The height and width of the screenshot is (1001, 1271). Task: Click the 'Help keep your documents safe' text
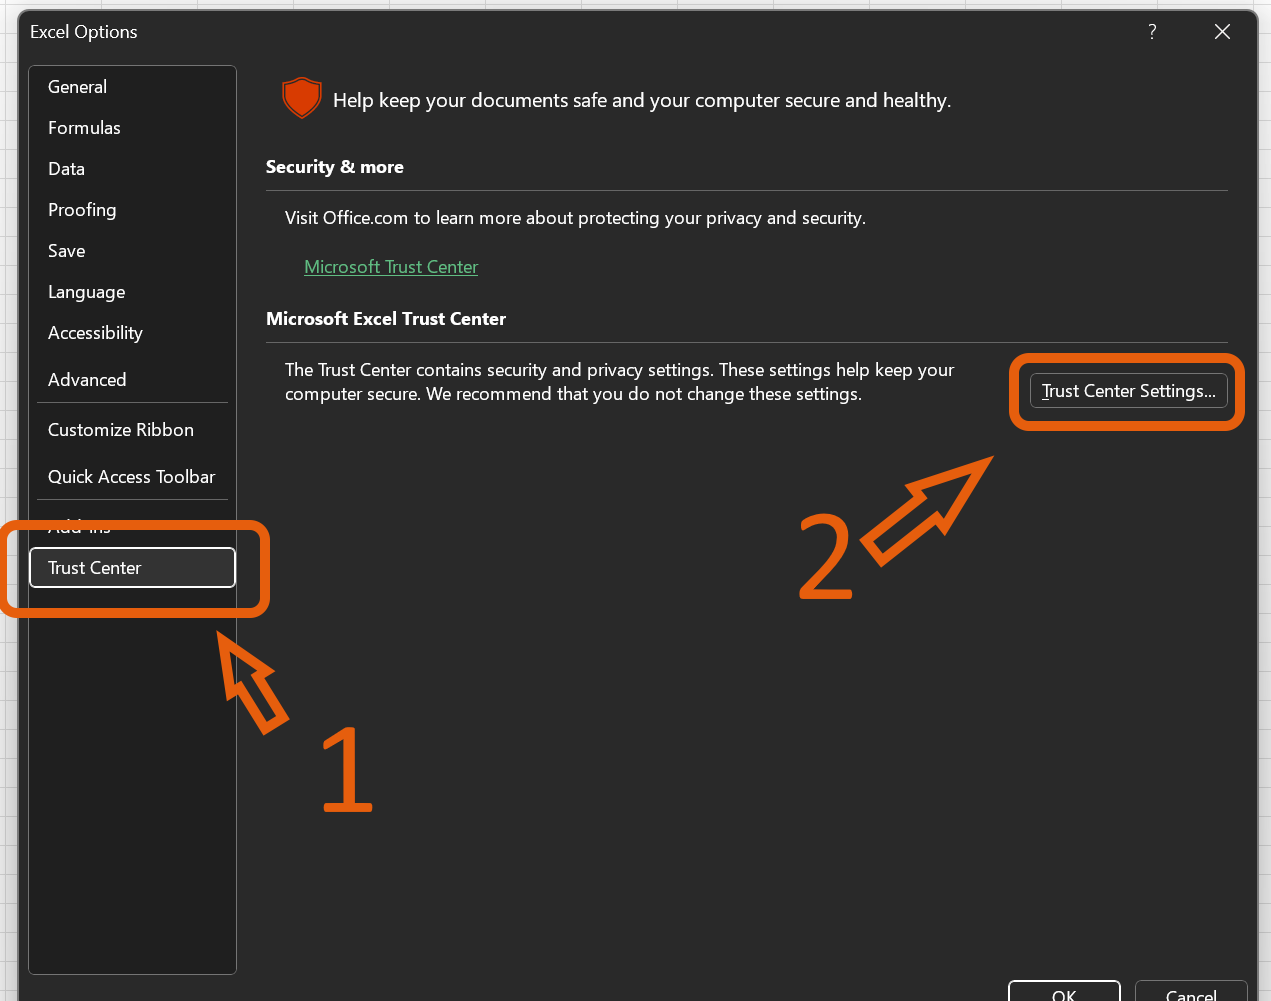[x=642, y=100]
